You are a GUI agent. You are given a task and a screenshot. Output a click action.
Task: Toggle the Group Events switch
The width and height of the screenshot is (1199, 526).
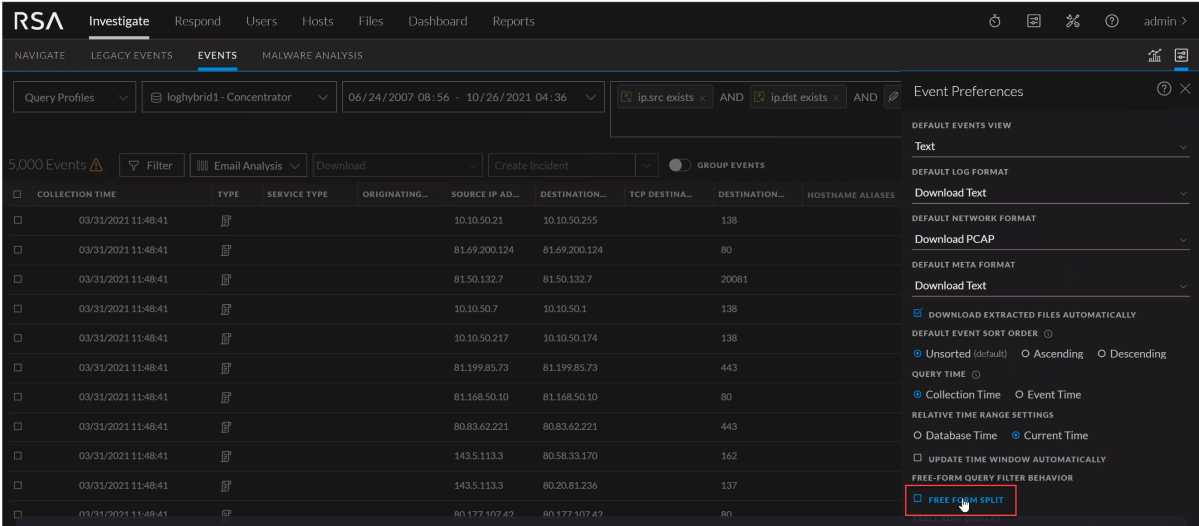(681, 165)
